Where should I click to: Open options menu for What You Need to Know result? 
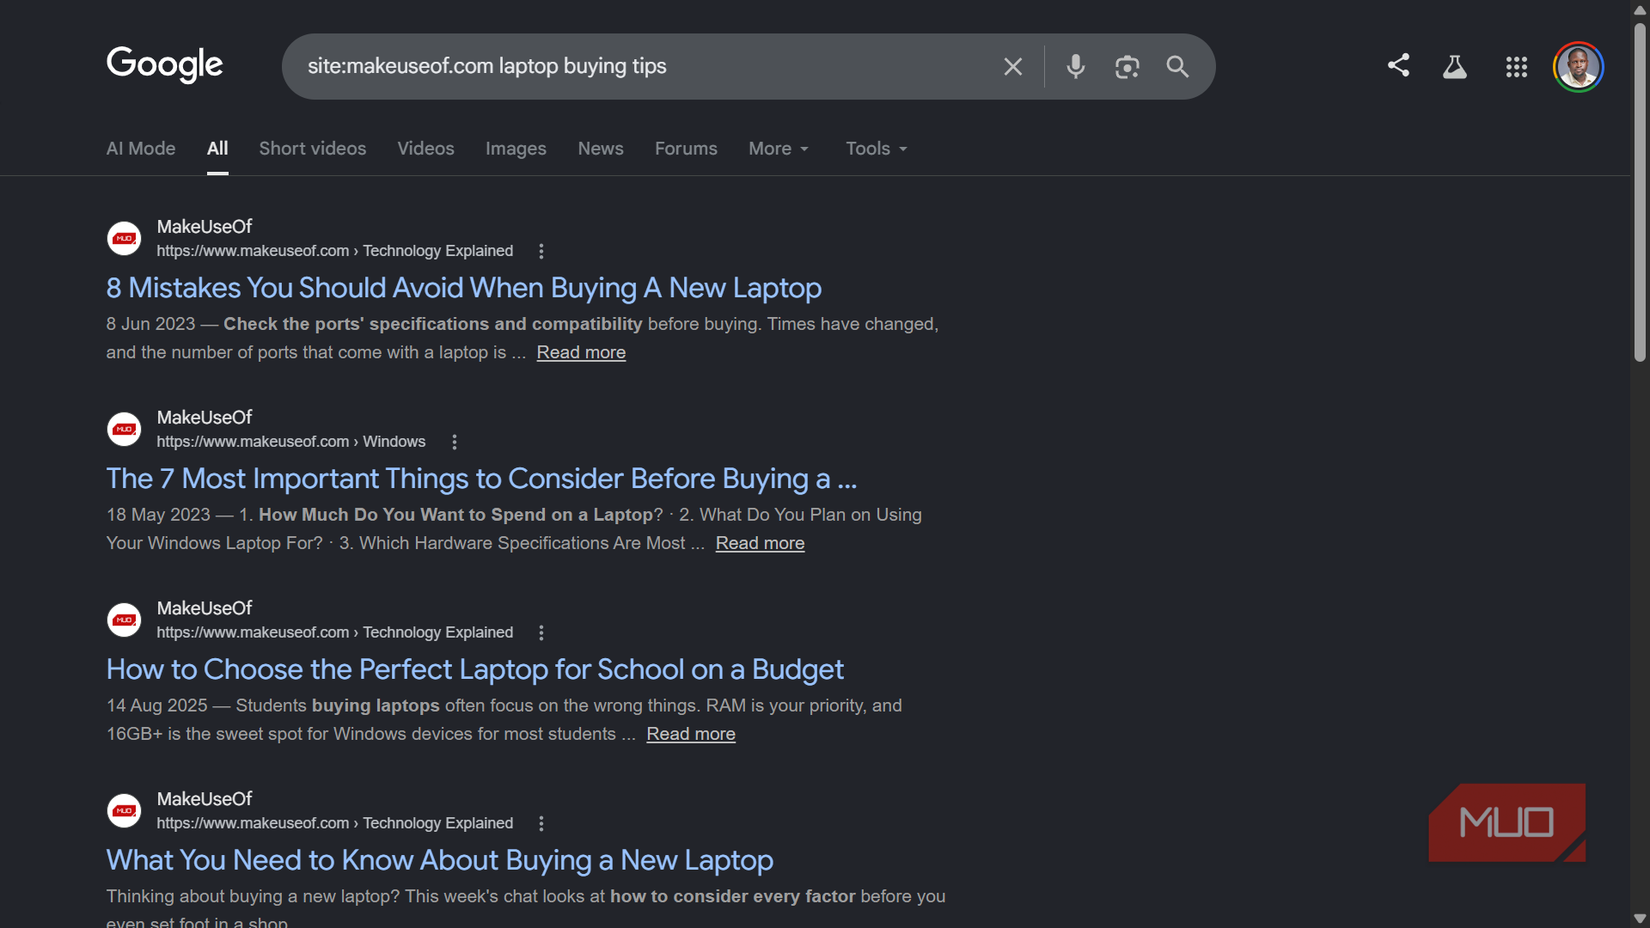[541, 824]
